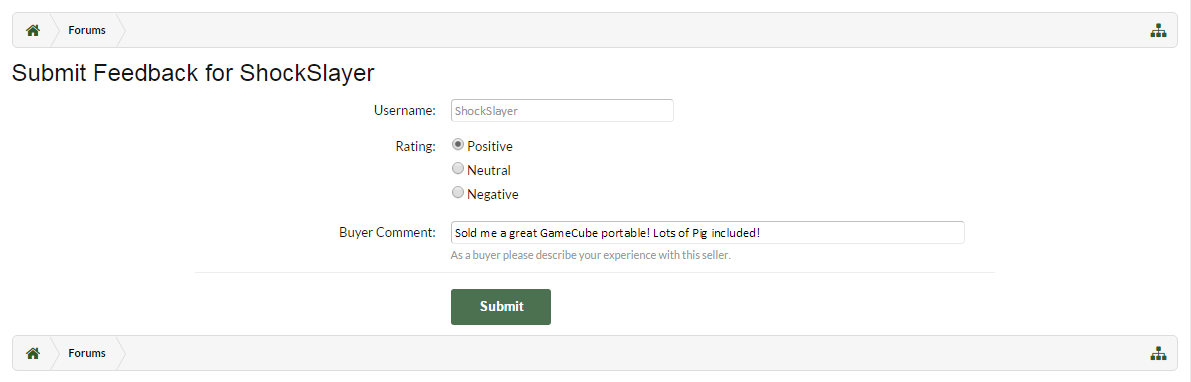
Task: Select the Negative rating radio button
Action: point(457,193)
